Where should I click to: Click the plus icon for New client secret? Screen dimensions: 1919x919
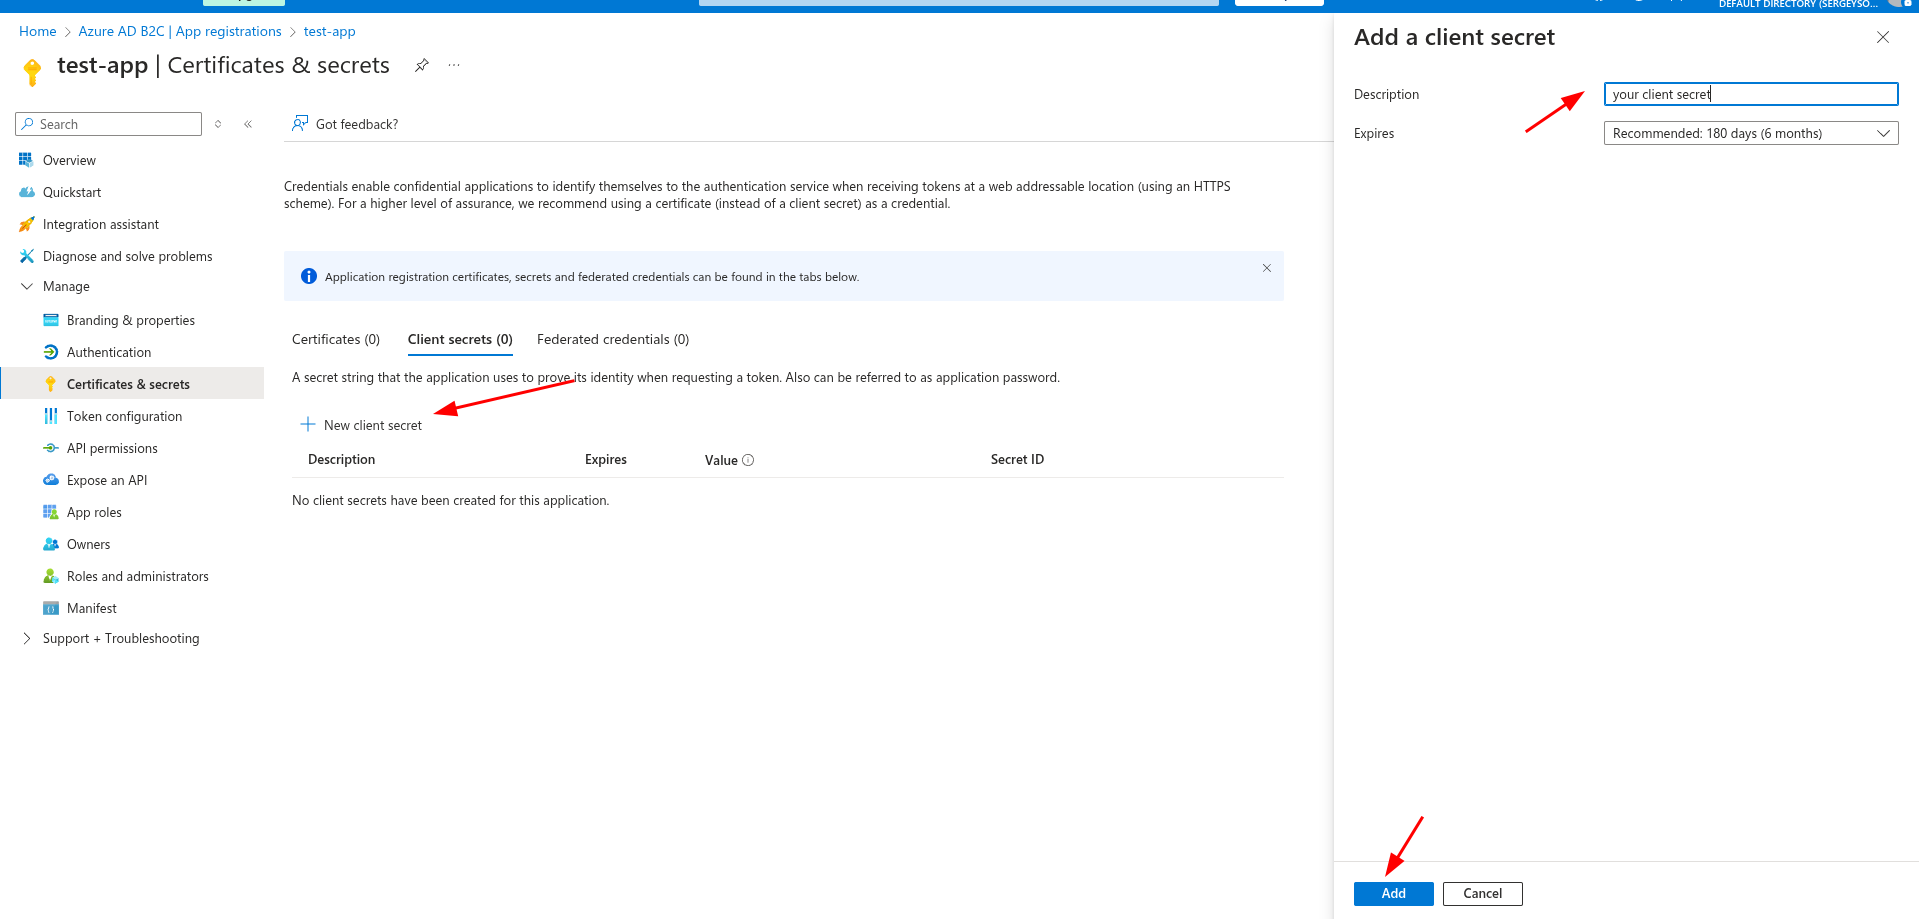(x=308, y=424)
